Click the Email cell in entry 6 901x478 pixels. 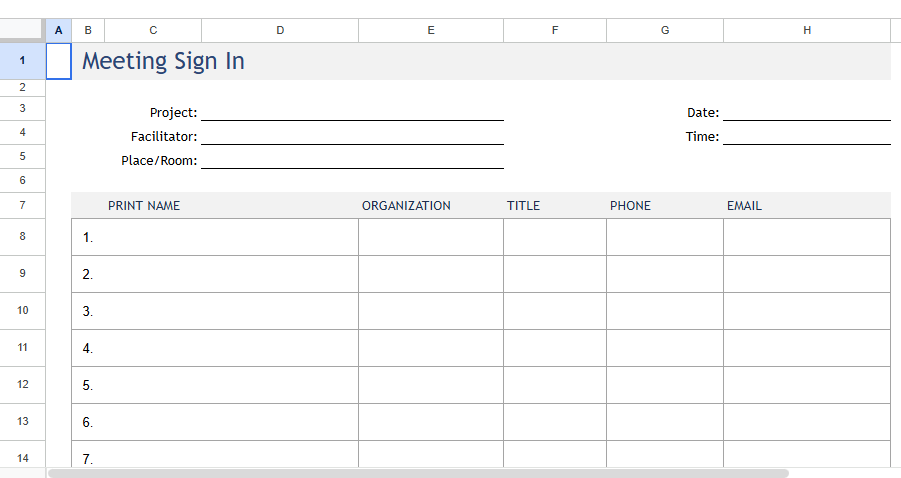point(807,422)
